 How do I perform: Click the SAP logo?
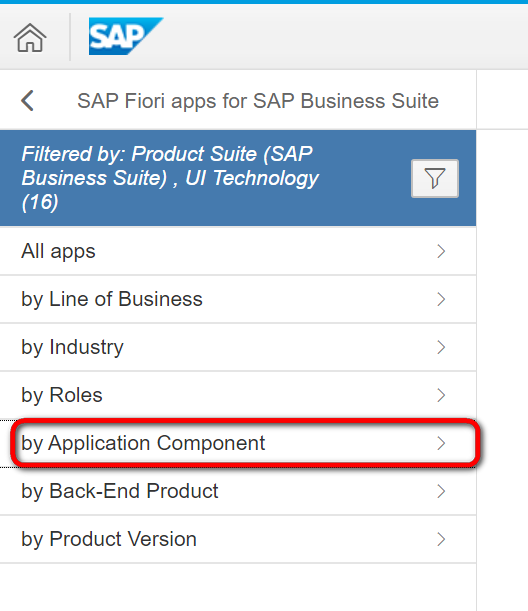pyautogui.click(x=126, y=36)
